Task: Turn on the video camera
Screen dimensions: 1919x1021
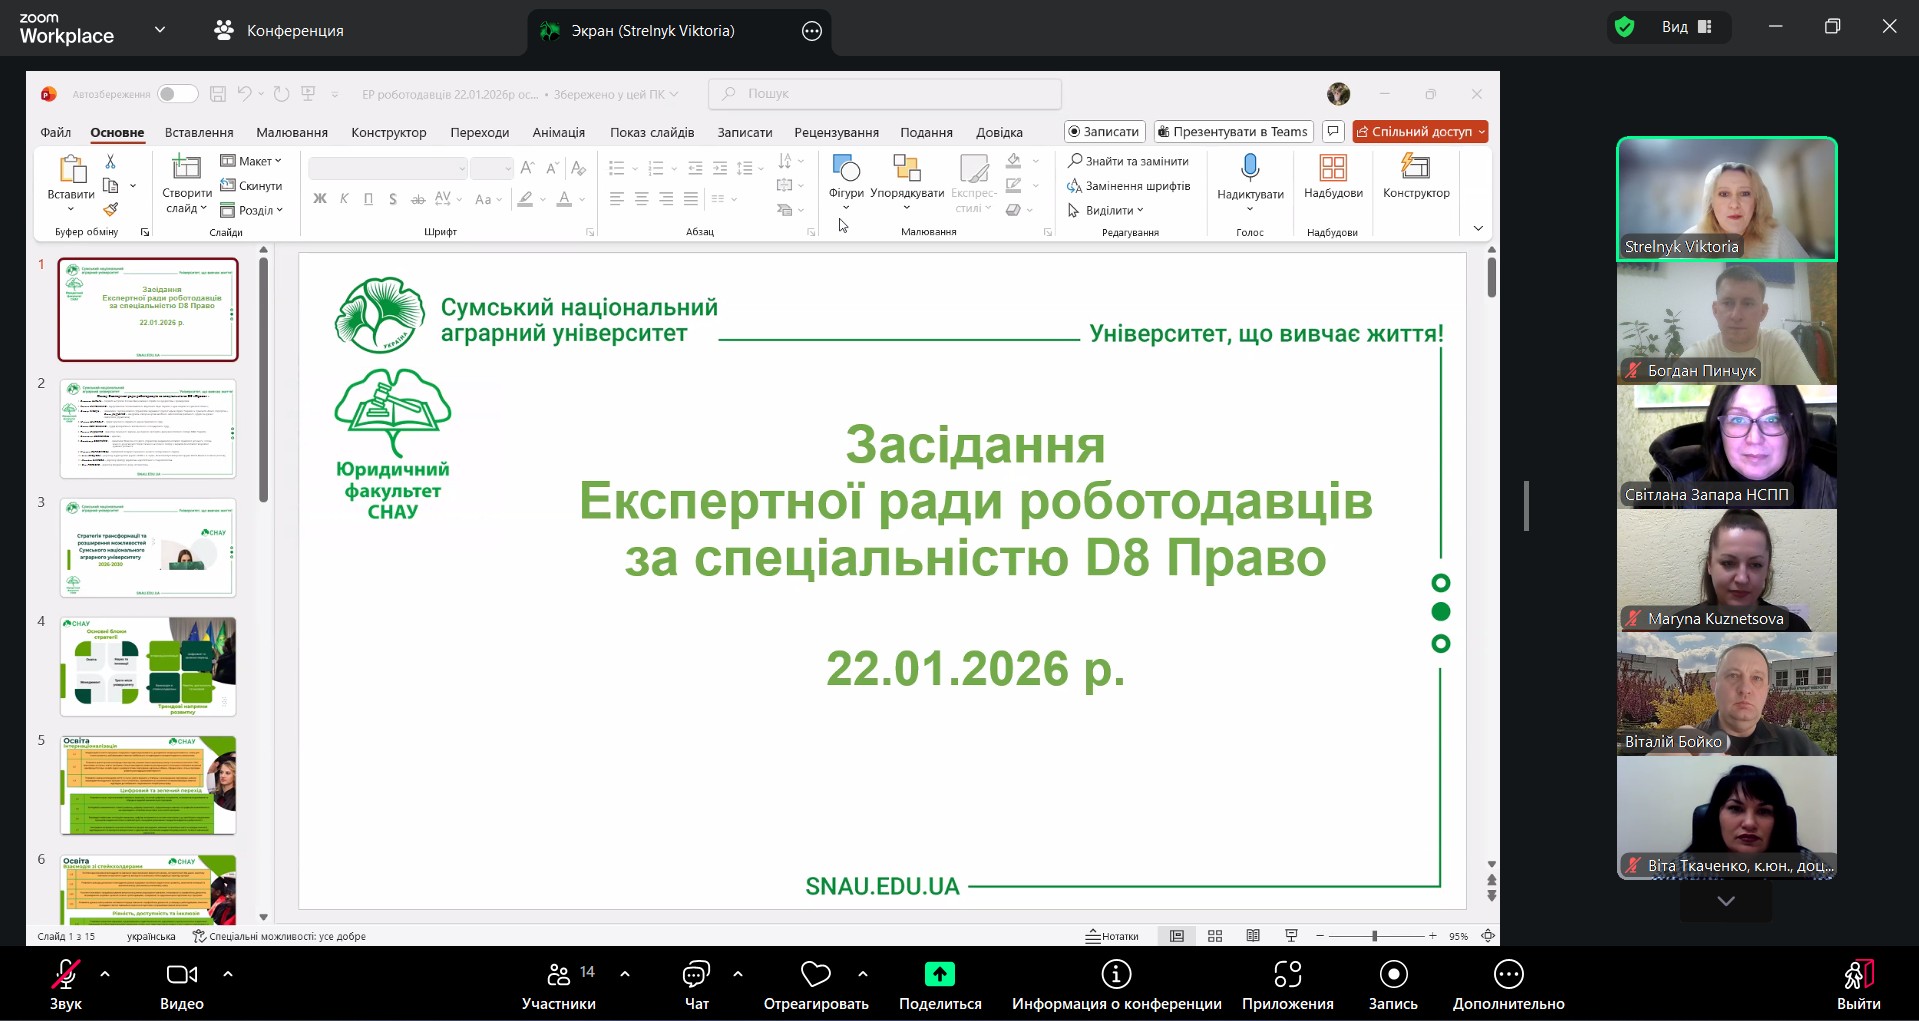Action: click(x=181, y=975)
